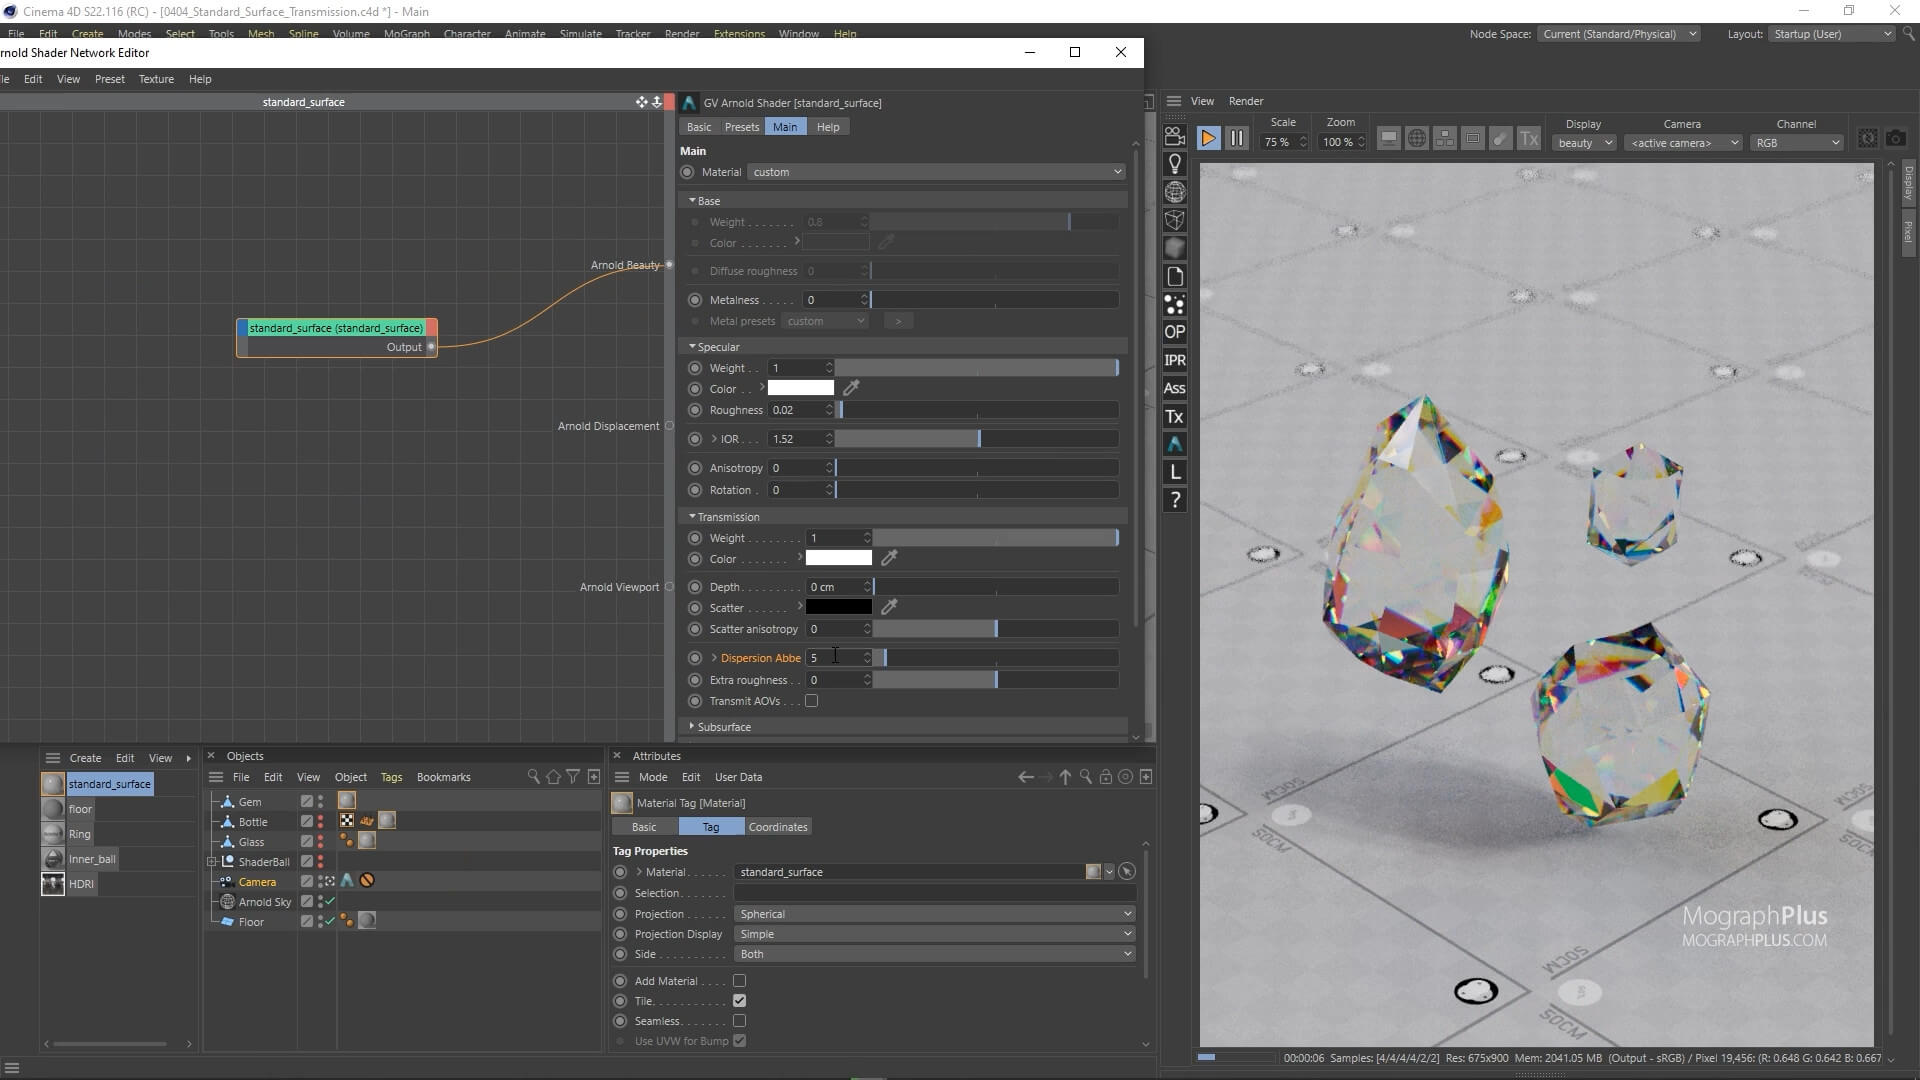Pause rendering using the pause icon

tap(1237, 138)
